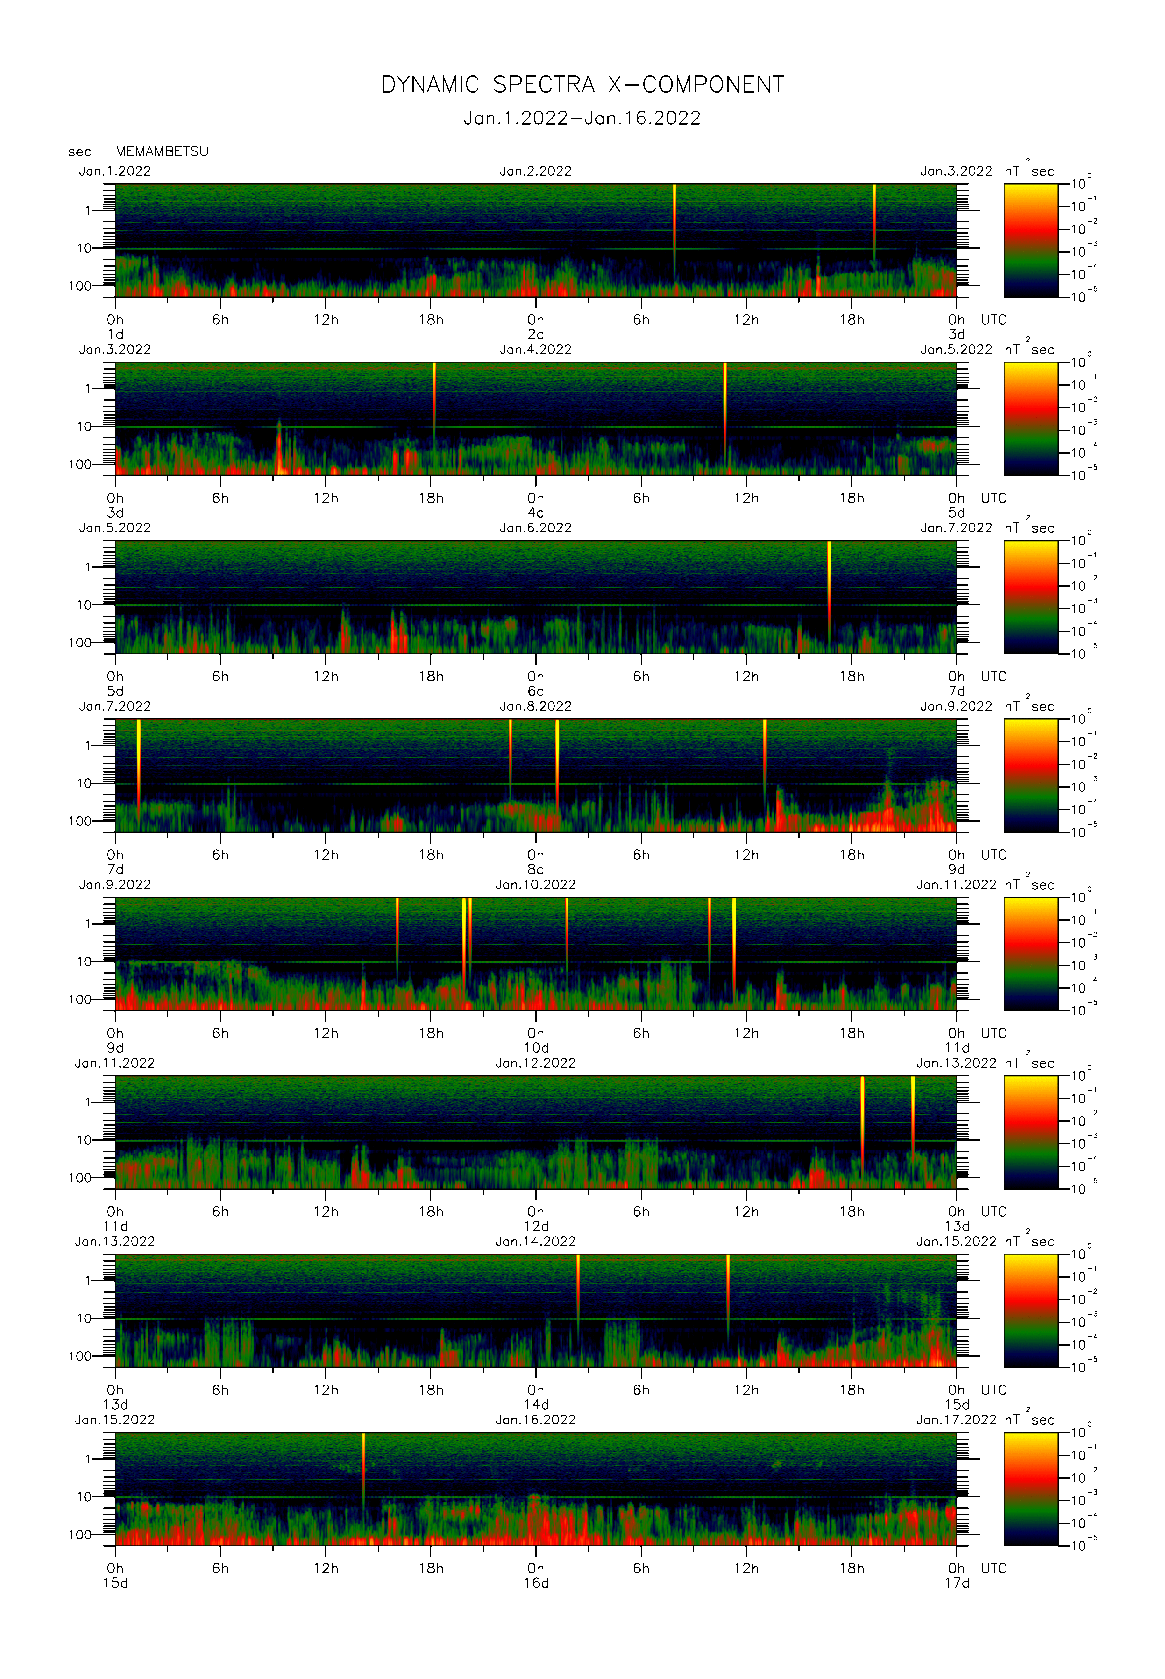Click the bright spike near 16h on Jan.9

click(397, 935)
